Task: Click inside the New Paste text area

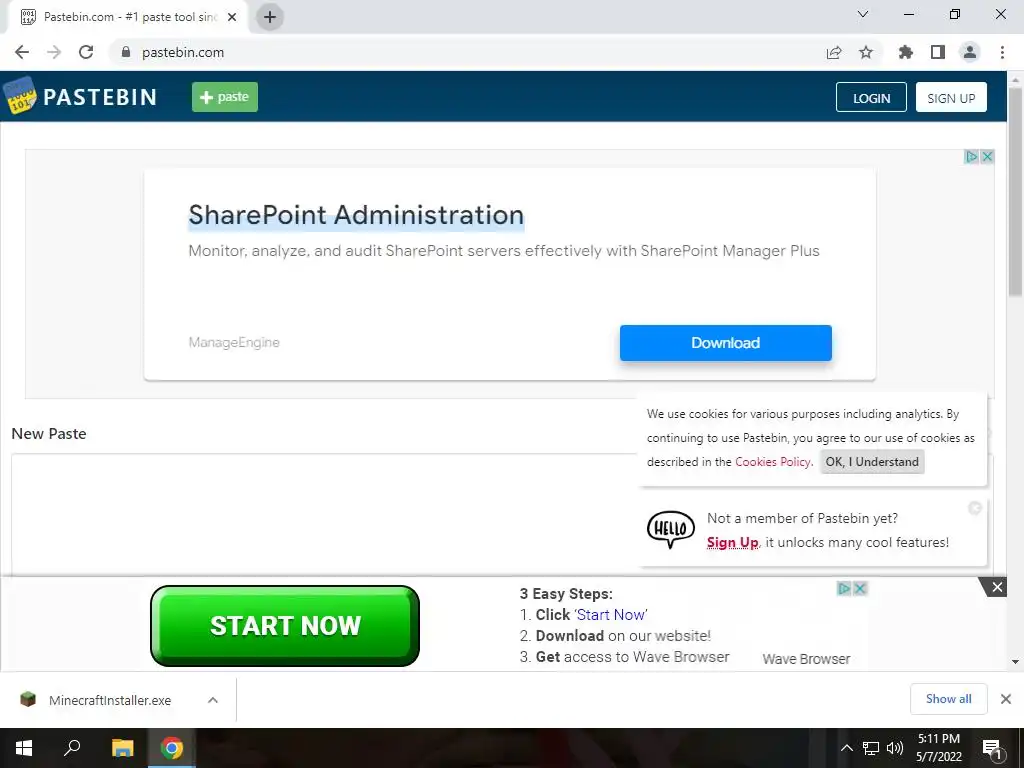Action: (324, 515)
